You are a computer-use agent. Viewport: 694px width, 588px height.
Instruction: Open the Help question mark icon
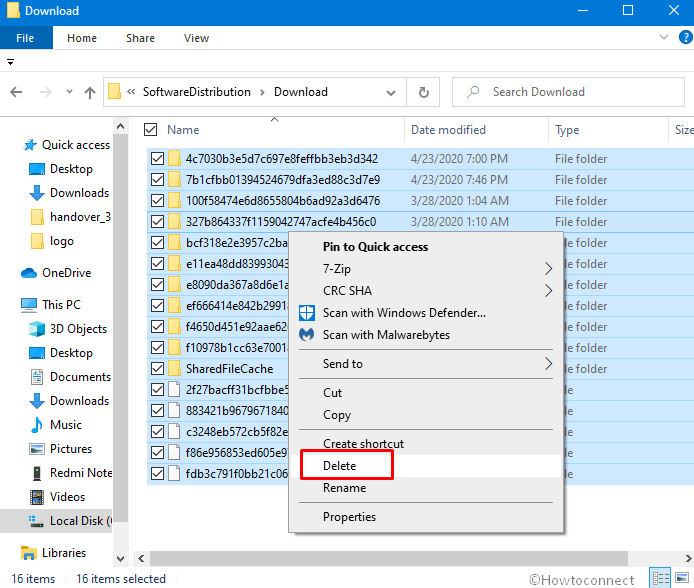(685, 37)
